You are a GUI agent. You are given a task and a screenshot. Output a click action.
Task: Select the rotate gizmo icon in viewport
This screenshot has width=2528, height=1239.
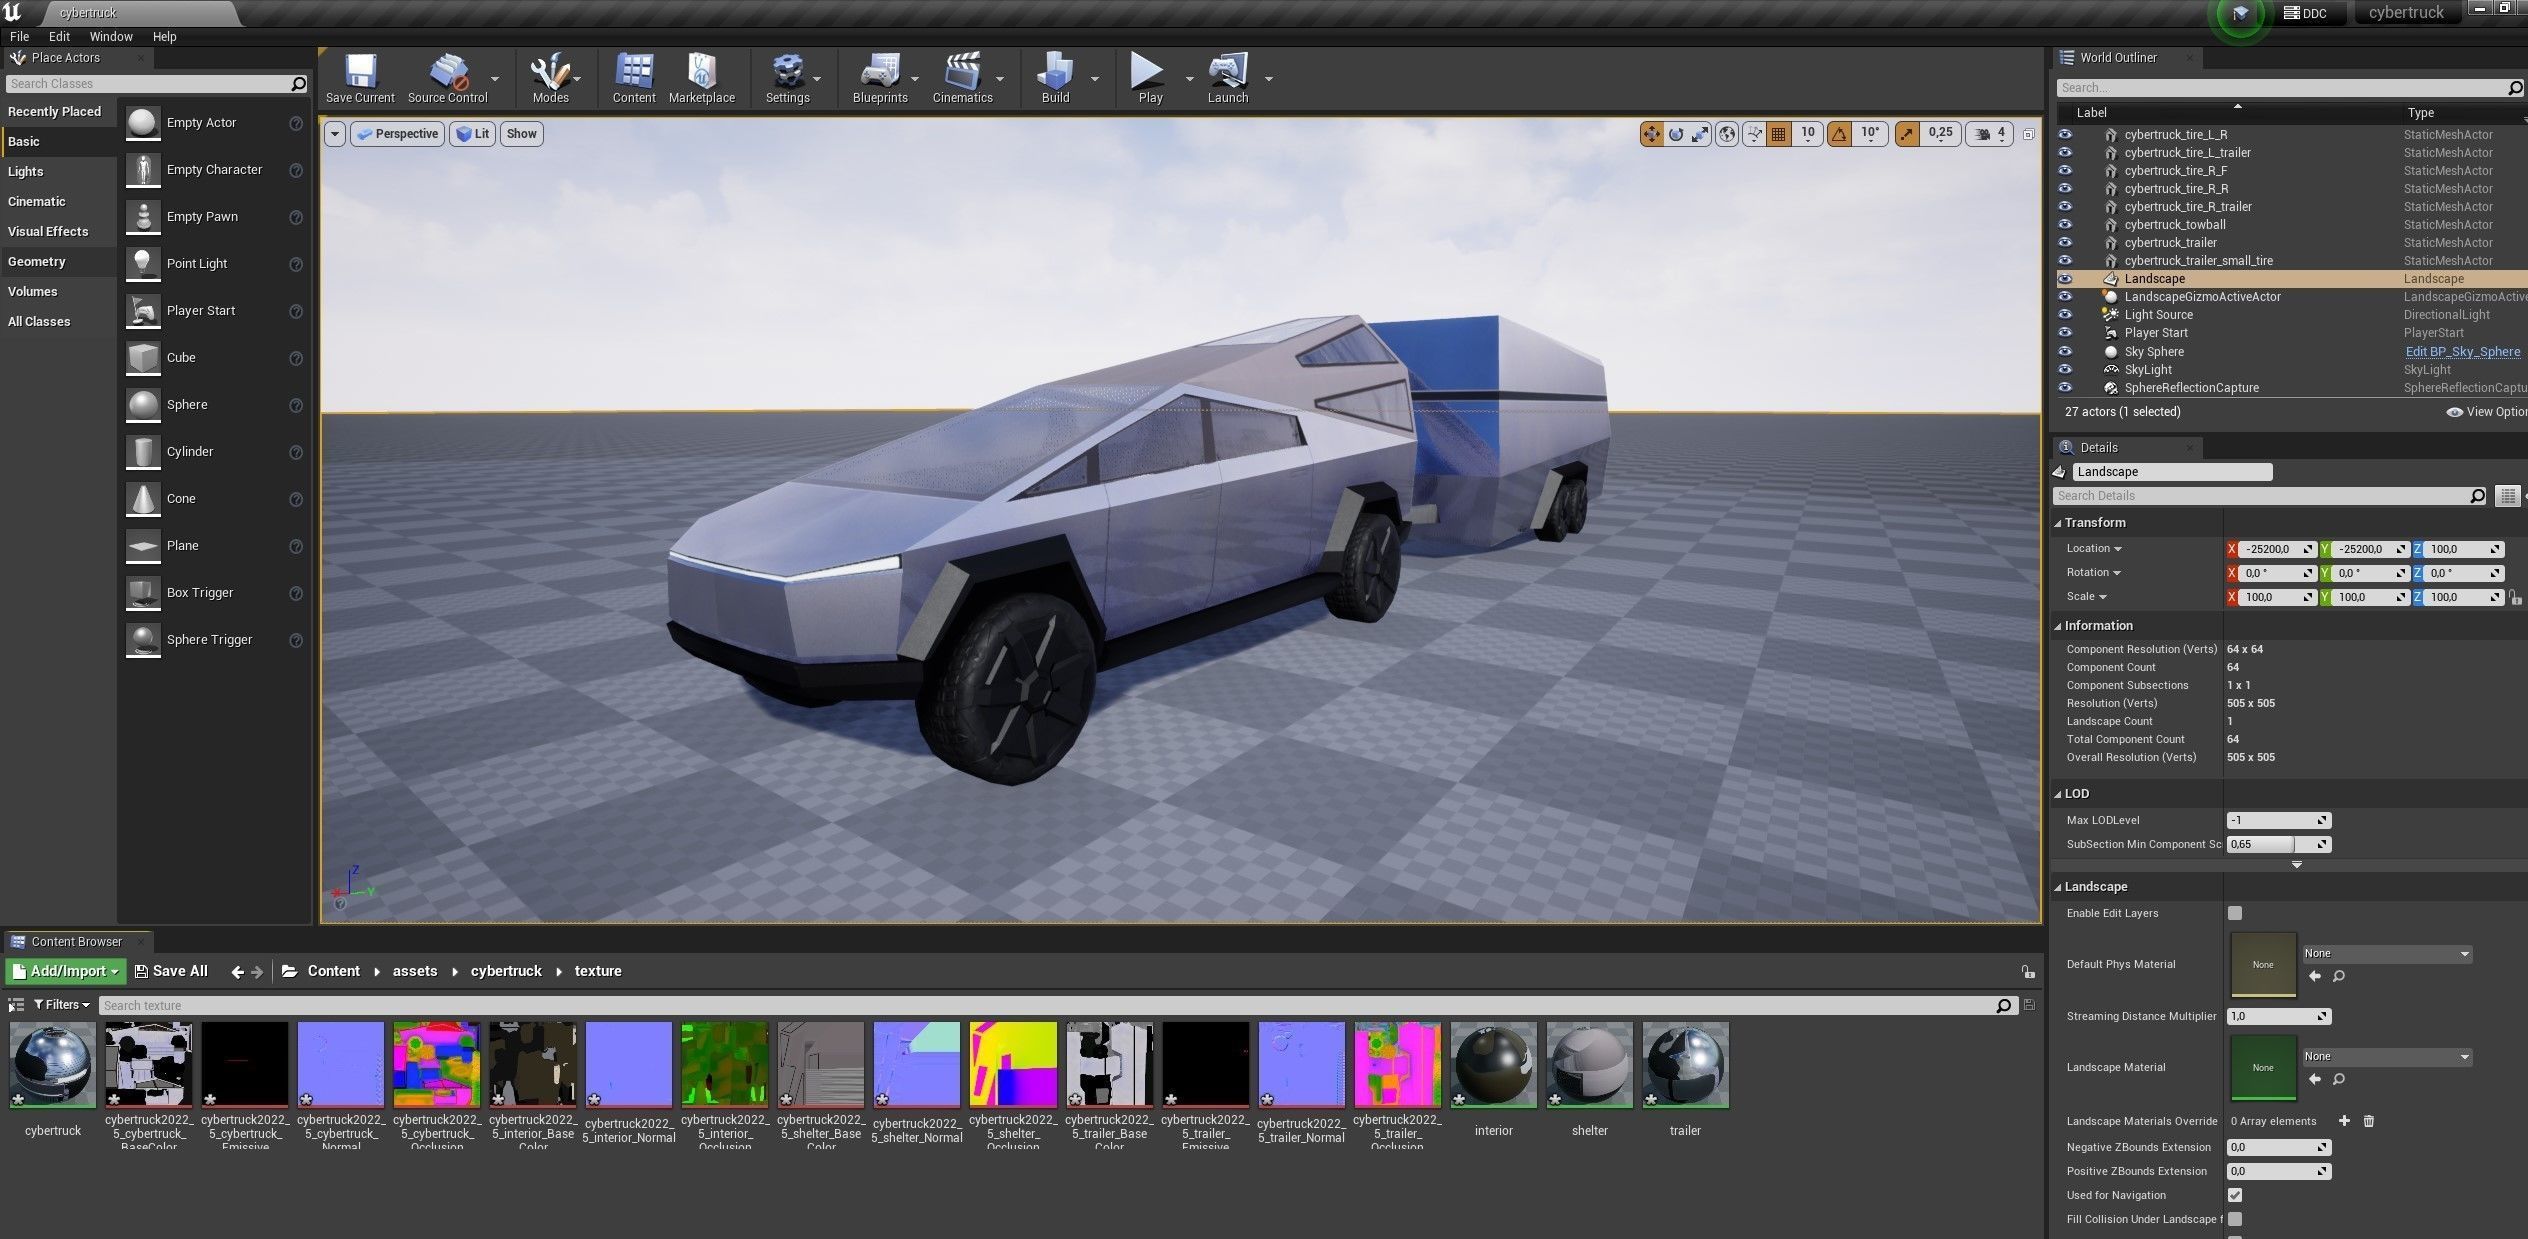pos(1676,134)
